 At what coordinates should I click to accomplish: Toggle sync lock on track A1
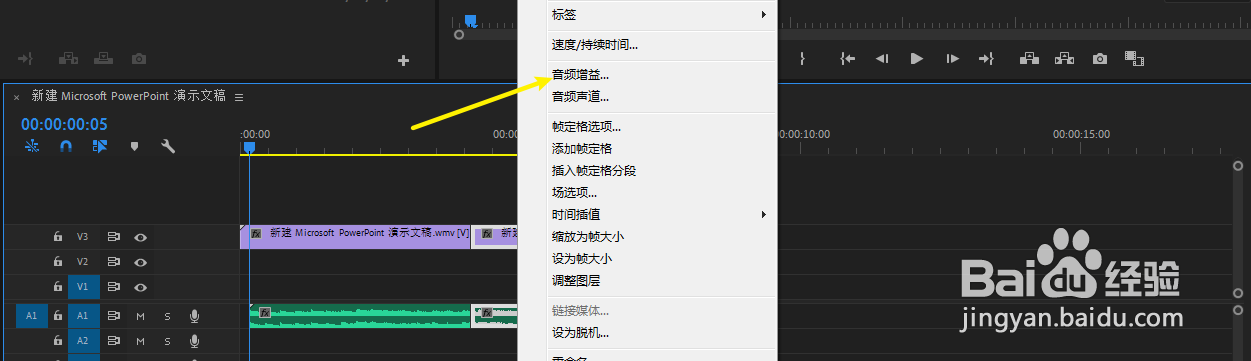[x=114, y=316]
